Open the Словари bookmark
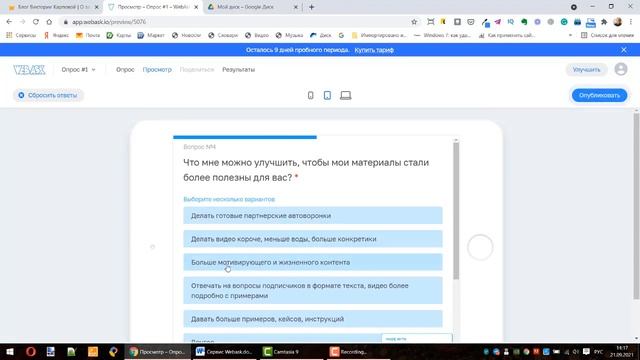This screenshot has width=640, height=360. click(223, 36)
